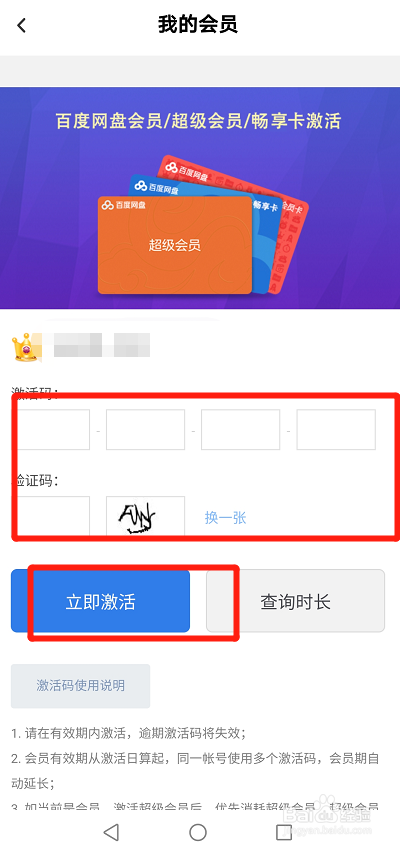
Task: Focus the third activation code box
Action: pyautogui.click(x=241, y=429)
